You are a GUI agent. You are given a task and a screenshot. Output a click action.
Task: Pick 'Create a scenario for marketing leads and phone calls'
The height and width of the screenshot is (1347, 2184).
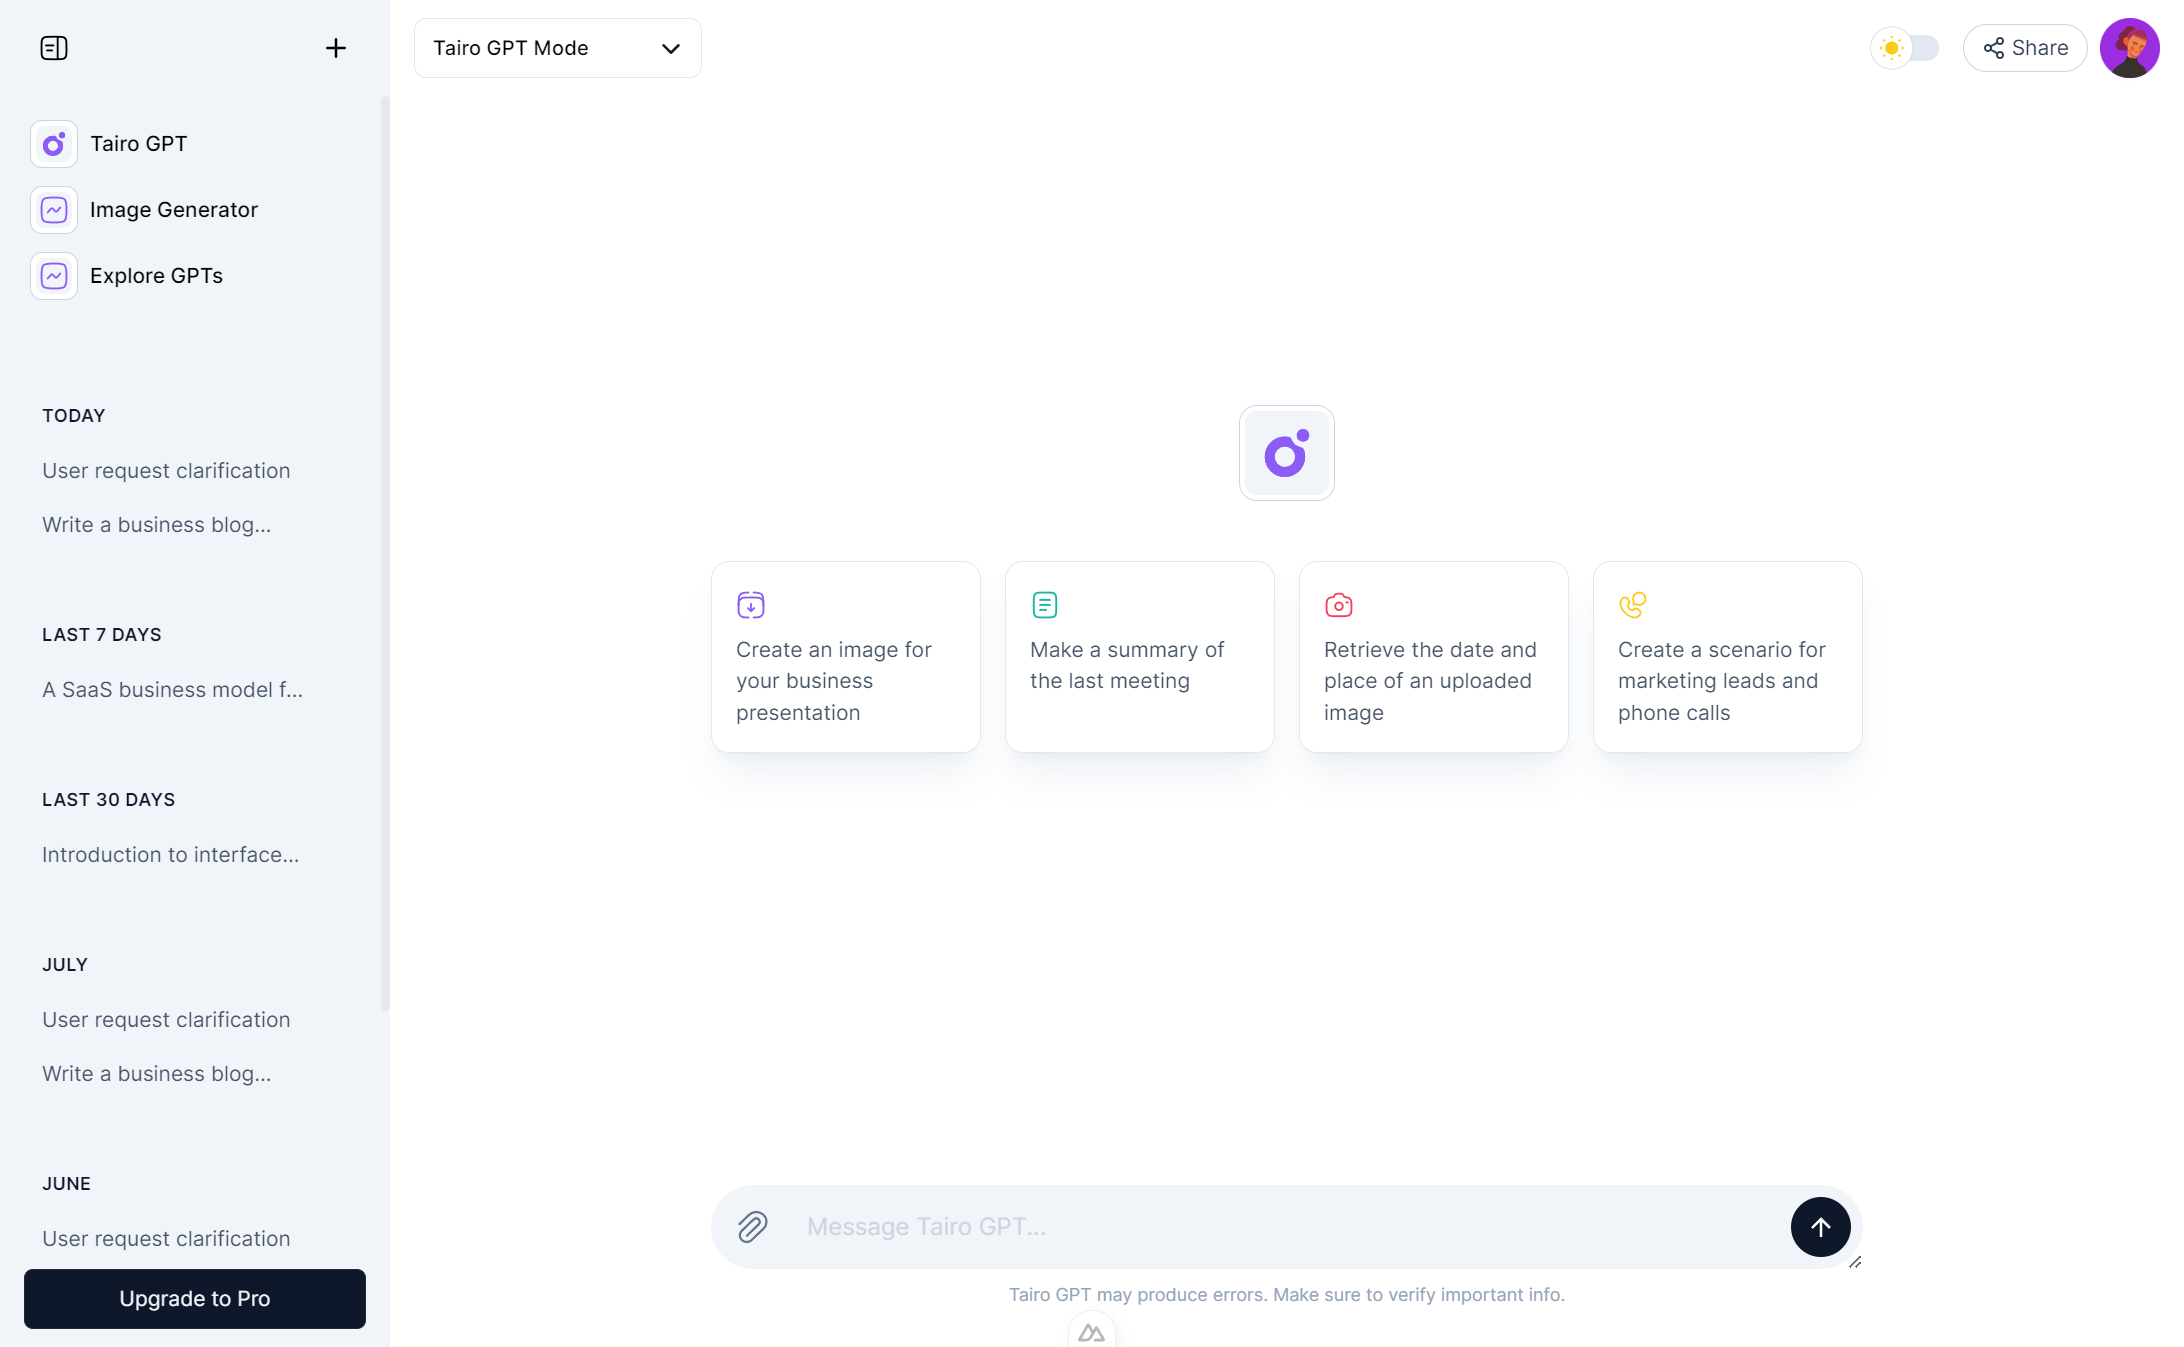1727,657
